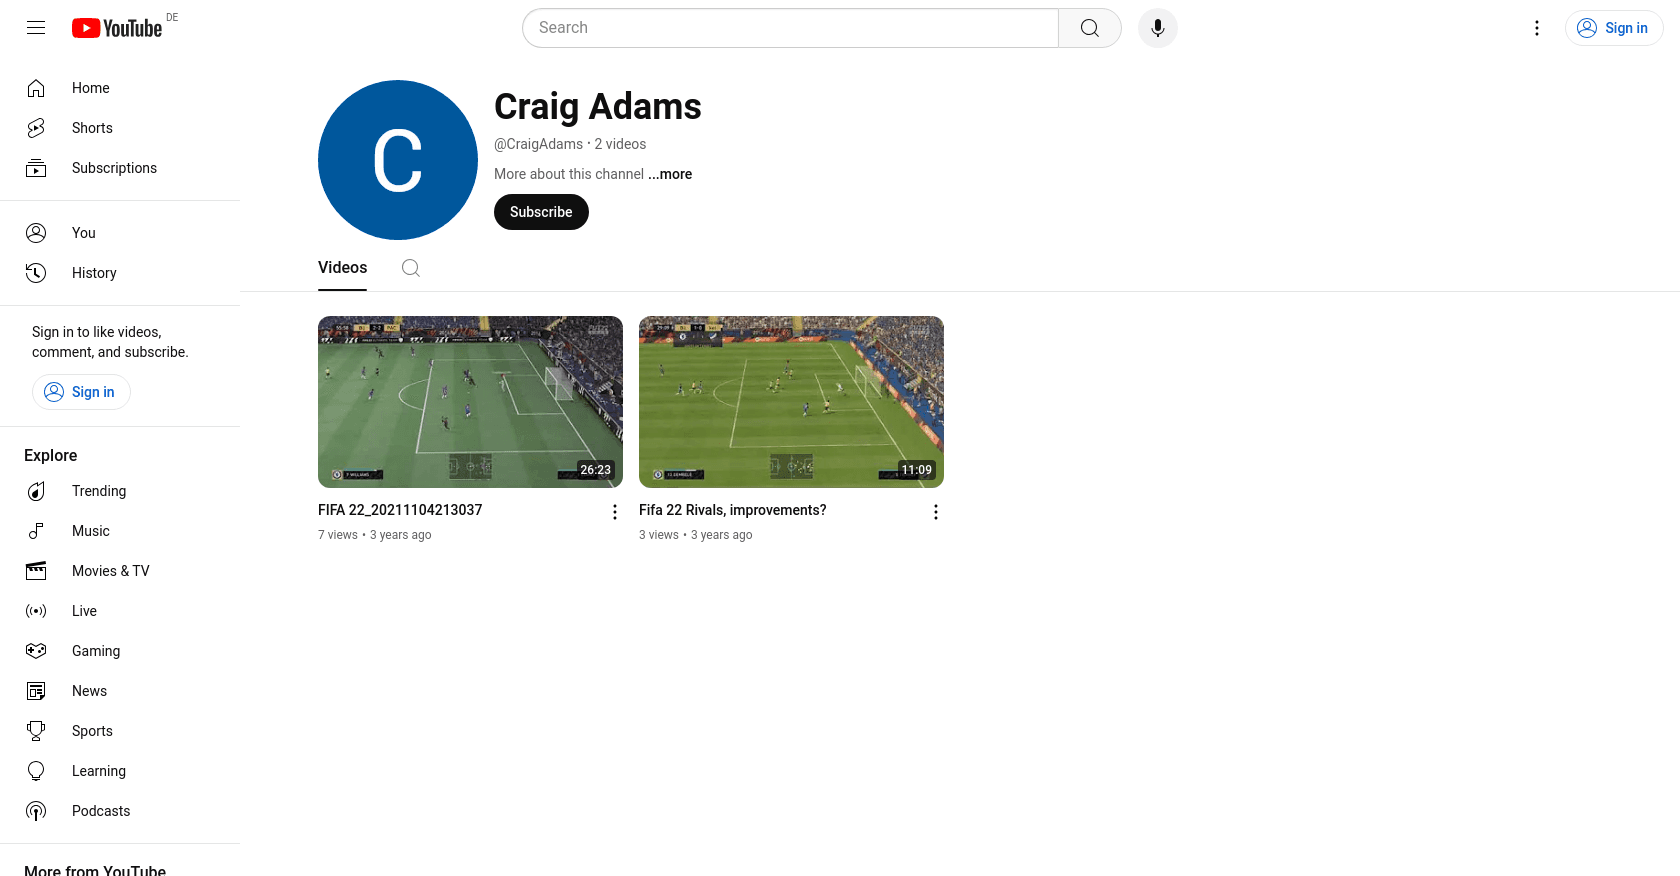The image size is (1680, 876).
Task: Start voice search with microphone icon
Action: (x=1158, y=28)
